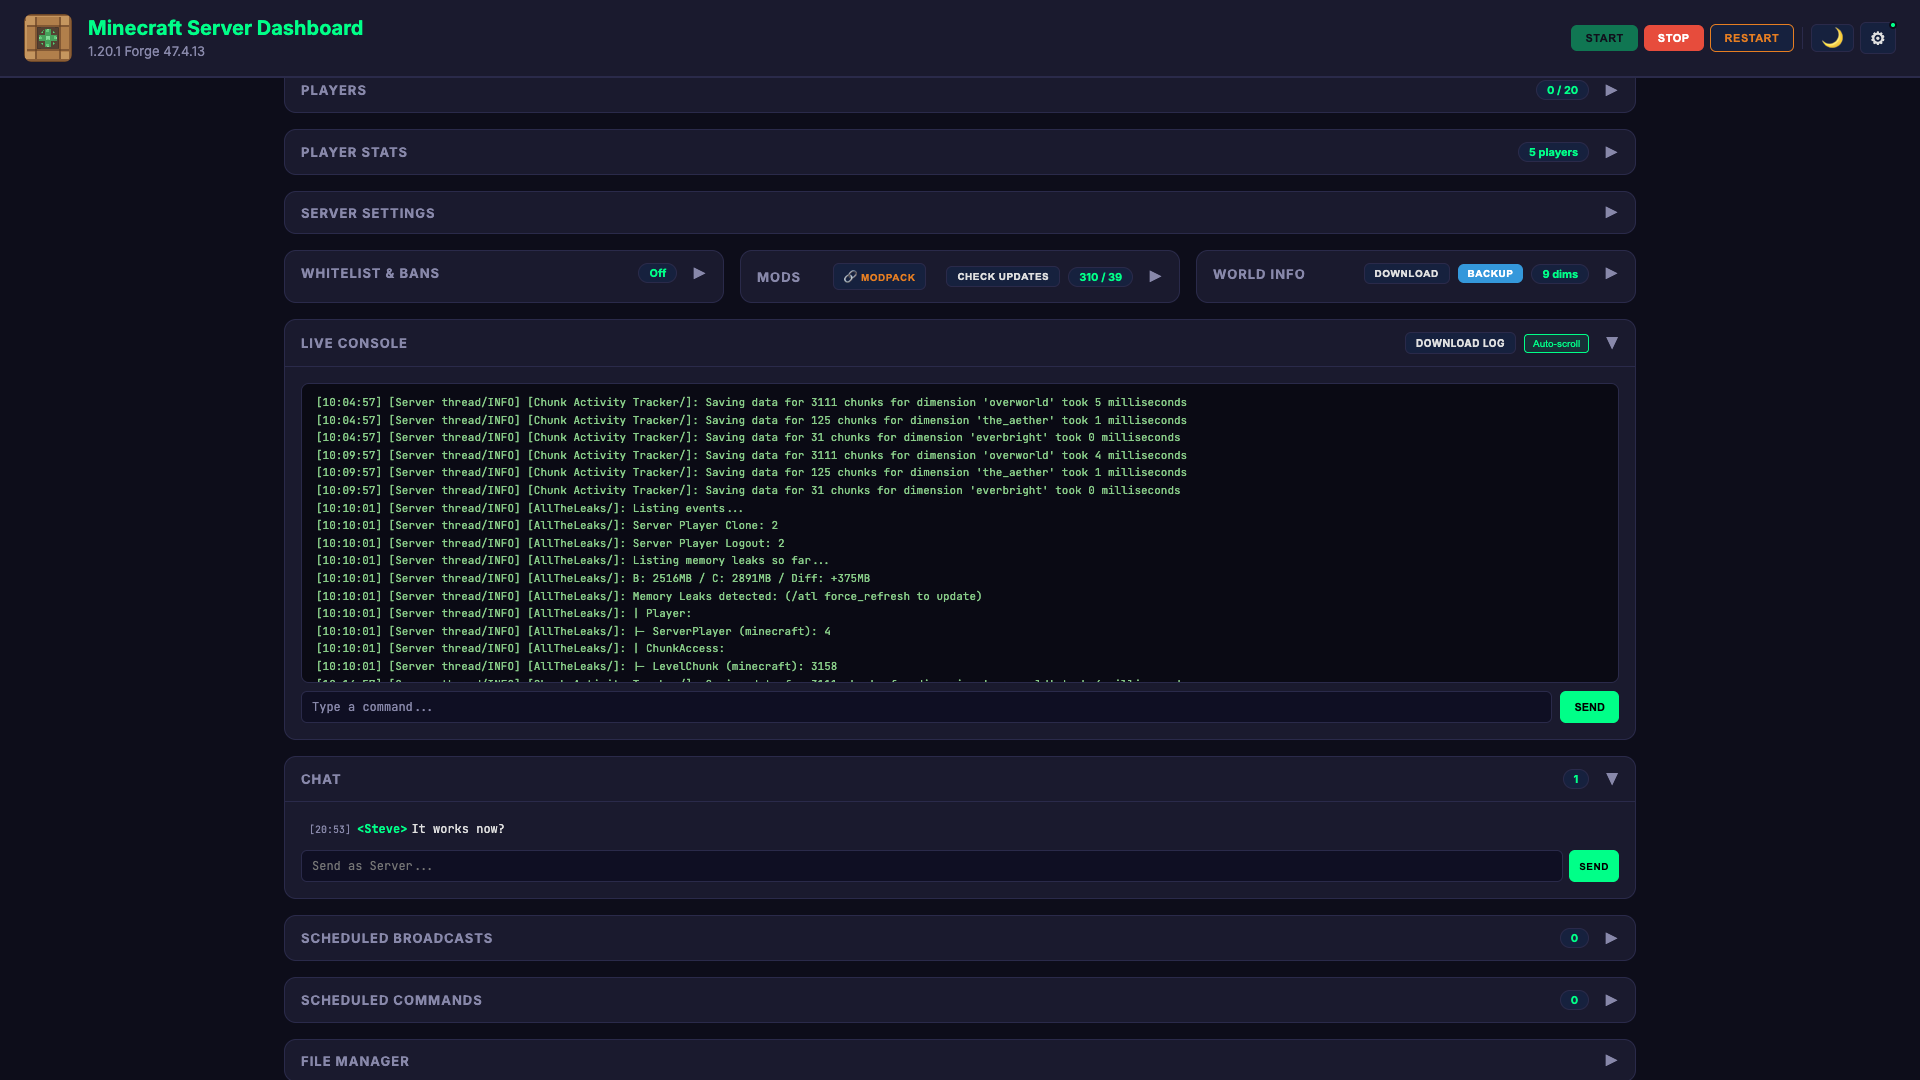
Task: Restart the server using RESTART
Action: [x=1751, y=38]
